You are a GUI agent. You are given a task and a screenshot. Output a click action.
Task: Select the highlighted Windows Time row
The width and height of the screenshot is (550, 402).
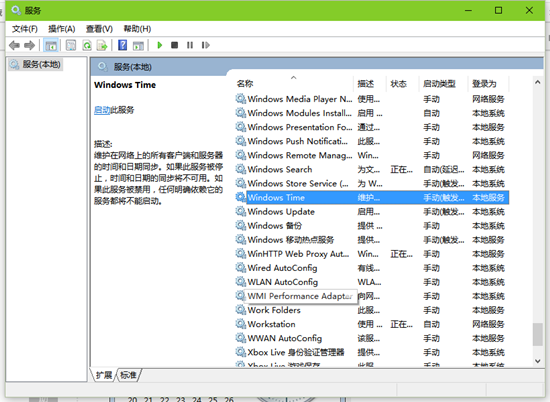(x=372, y=197)
